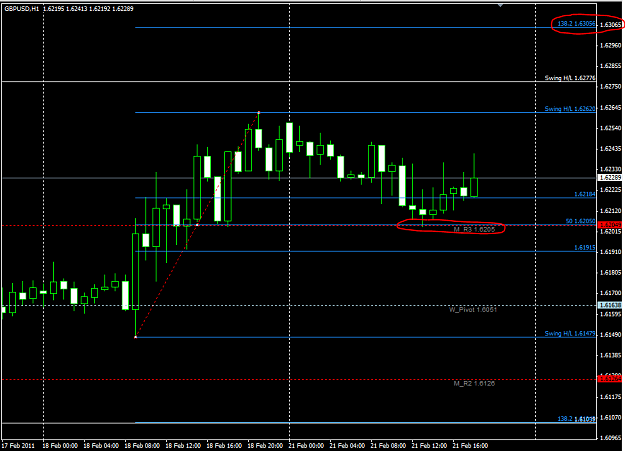
Task: Click the light price tag 1.61638
Action: [610, 305]
